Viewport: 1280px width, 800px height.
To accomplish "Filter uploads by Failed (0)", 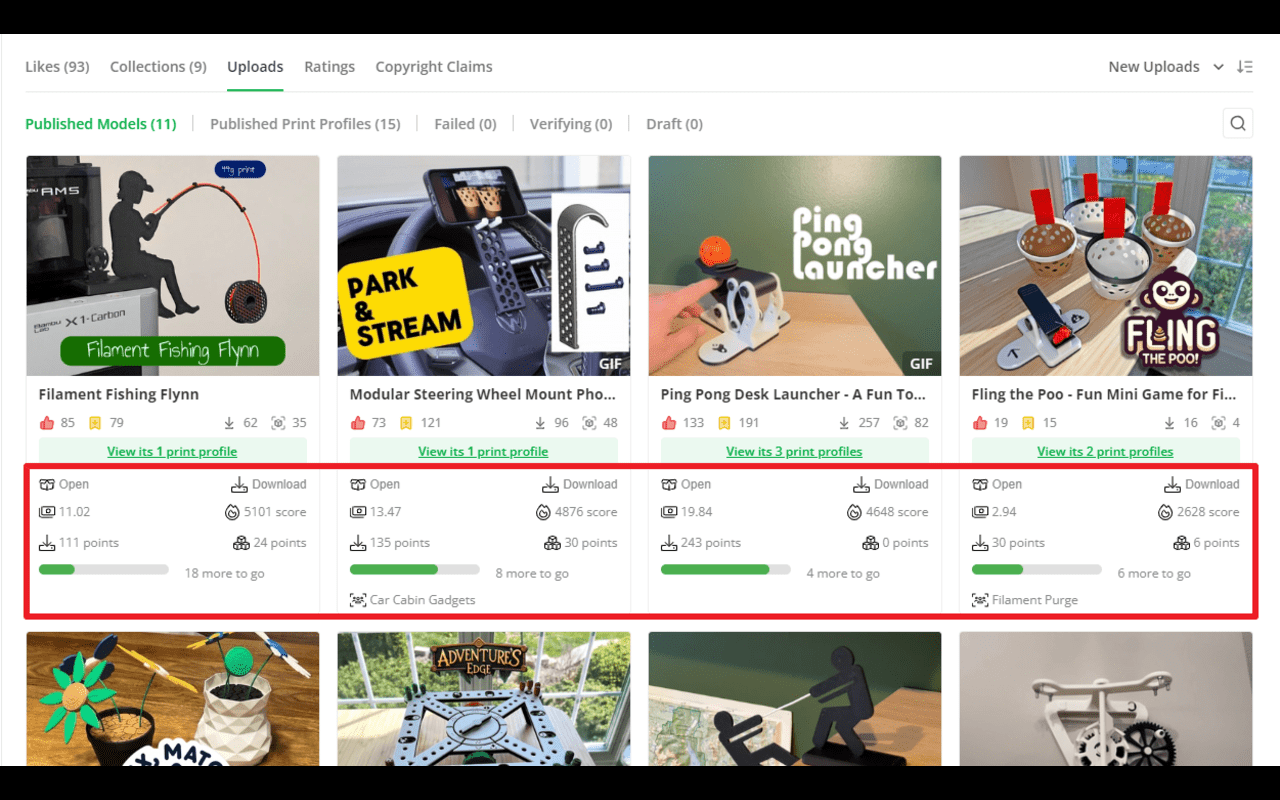I will 465,124.
